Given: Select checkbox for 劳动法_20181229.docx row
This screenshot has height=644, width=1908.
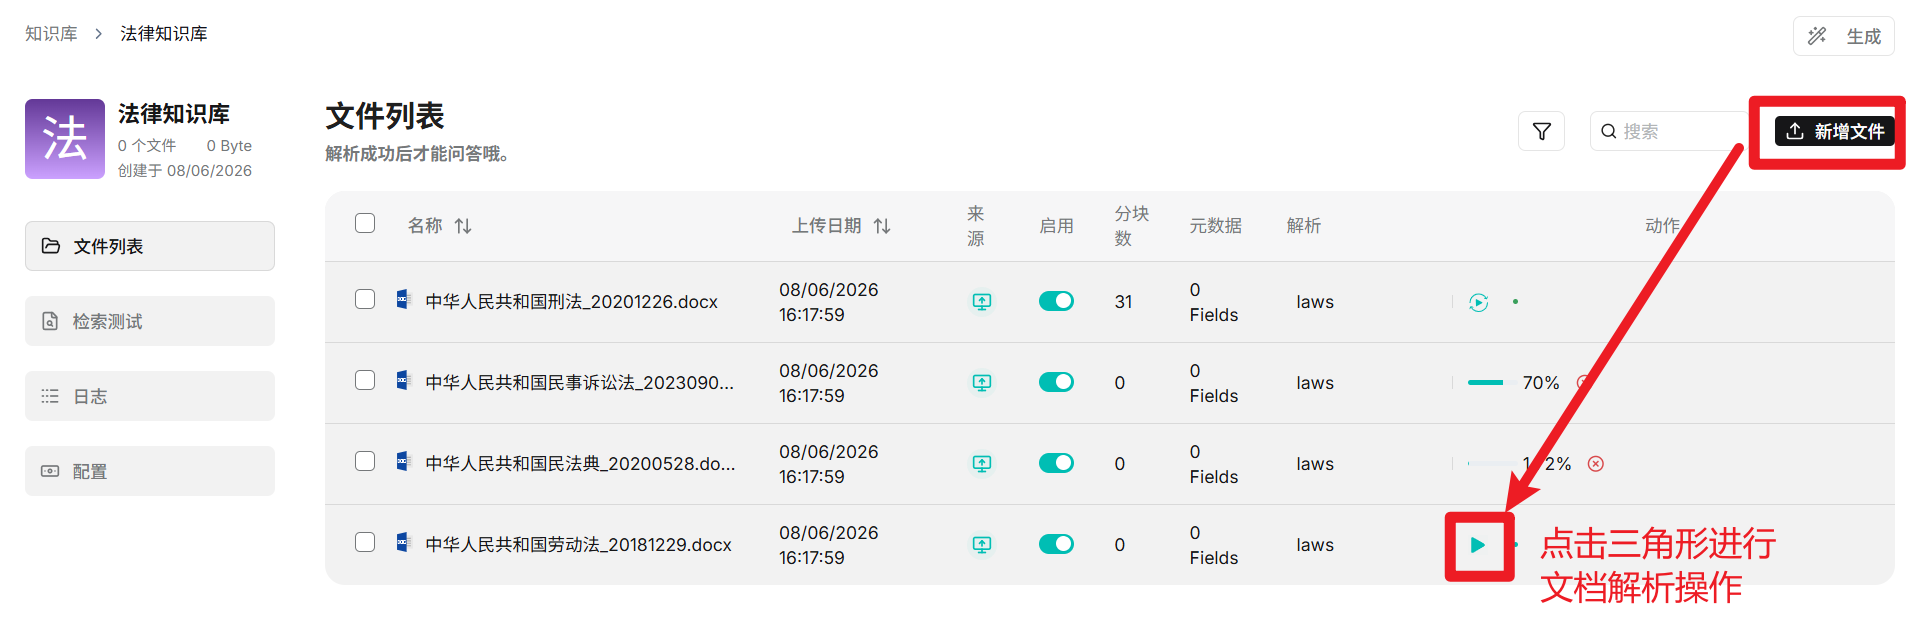Looking at the screenshot, I should (365, 542).
